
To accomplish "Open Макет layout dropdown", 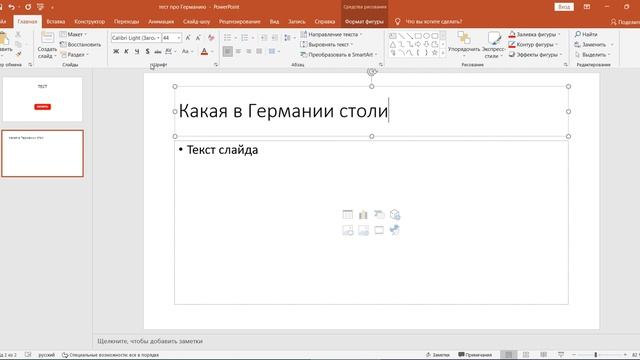I will pos(73,34).
